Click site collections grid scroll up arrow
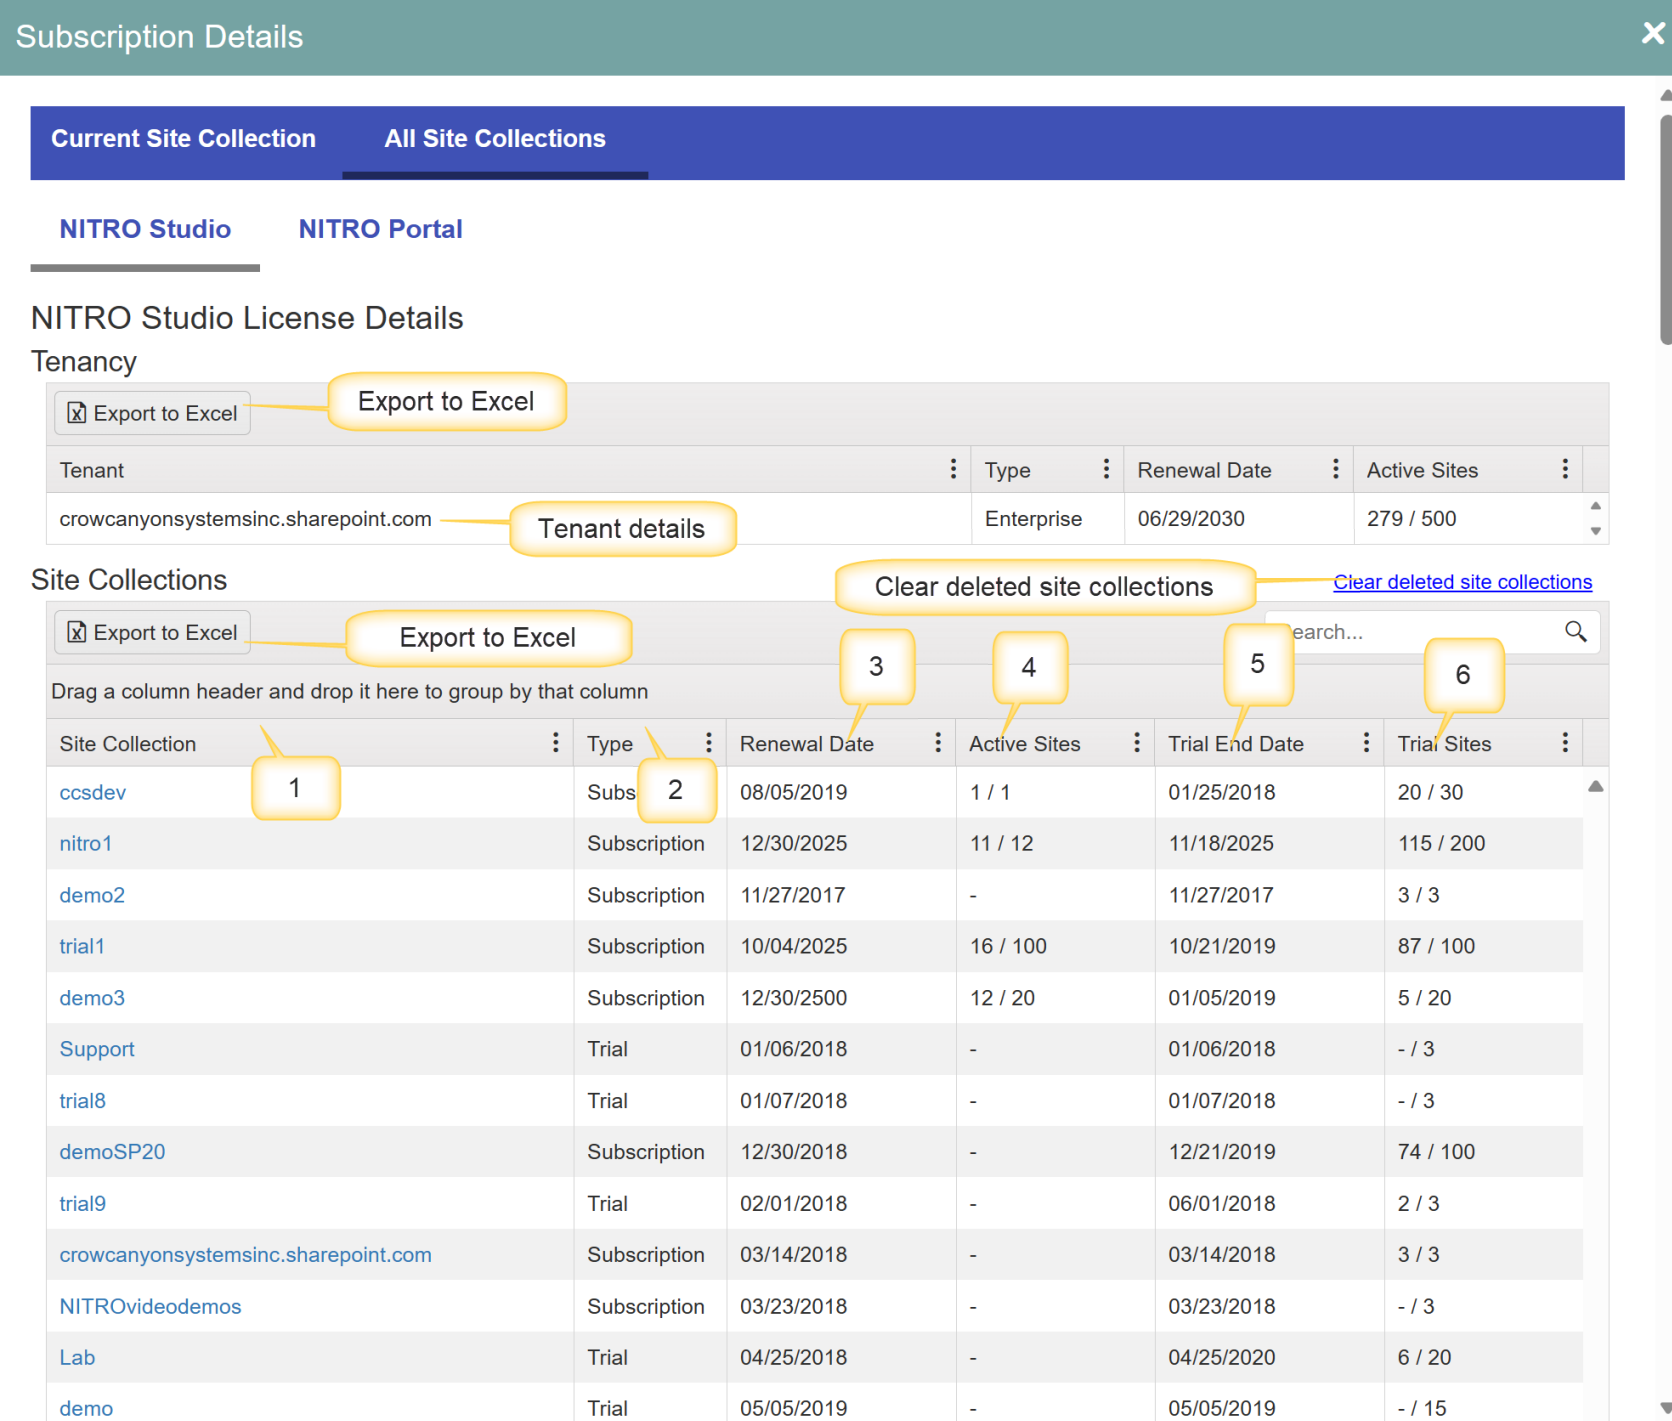The width and height of the screenshot is (1672, 1421). click(1596, 786)
